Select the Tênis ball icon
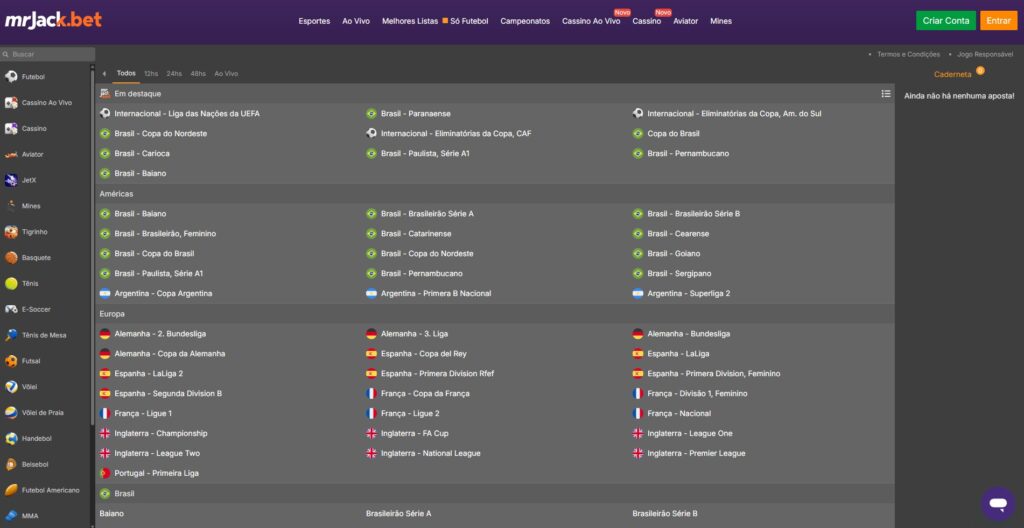Screen dimensions: 1024x528 pyautogui.click(x=11, y=284)
